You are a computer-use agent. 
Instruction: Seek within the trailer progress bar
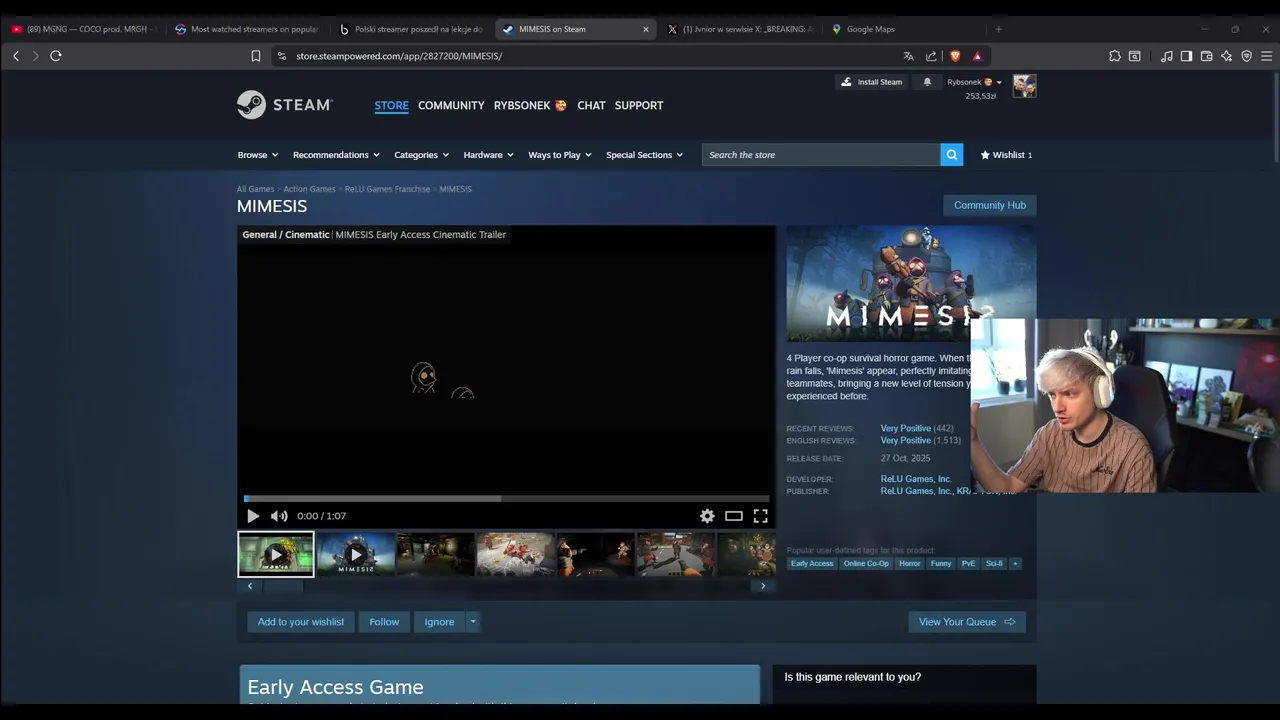(506, 498)
